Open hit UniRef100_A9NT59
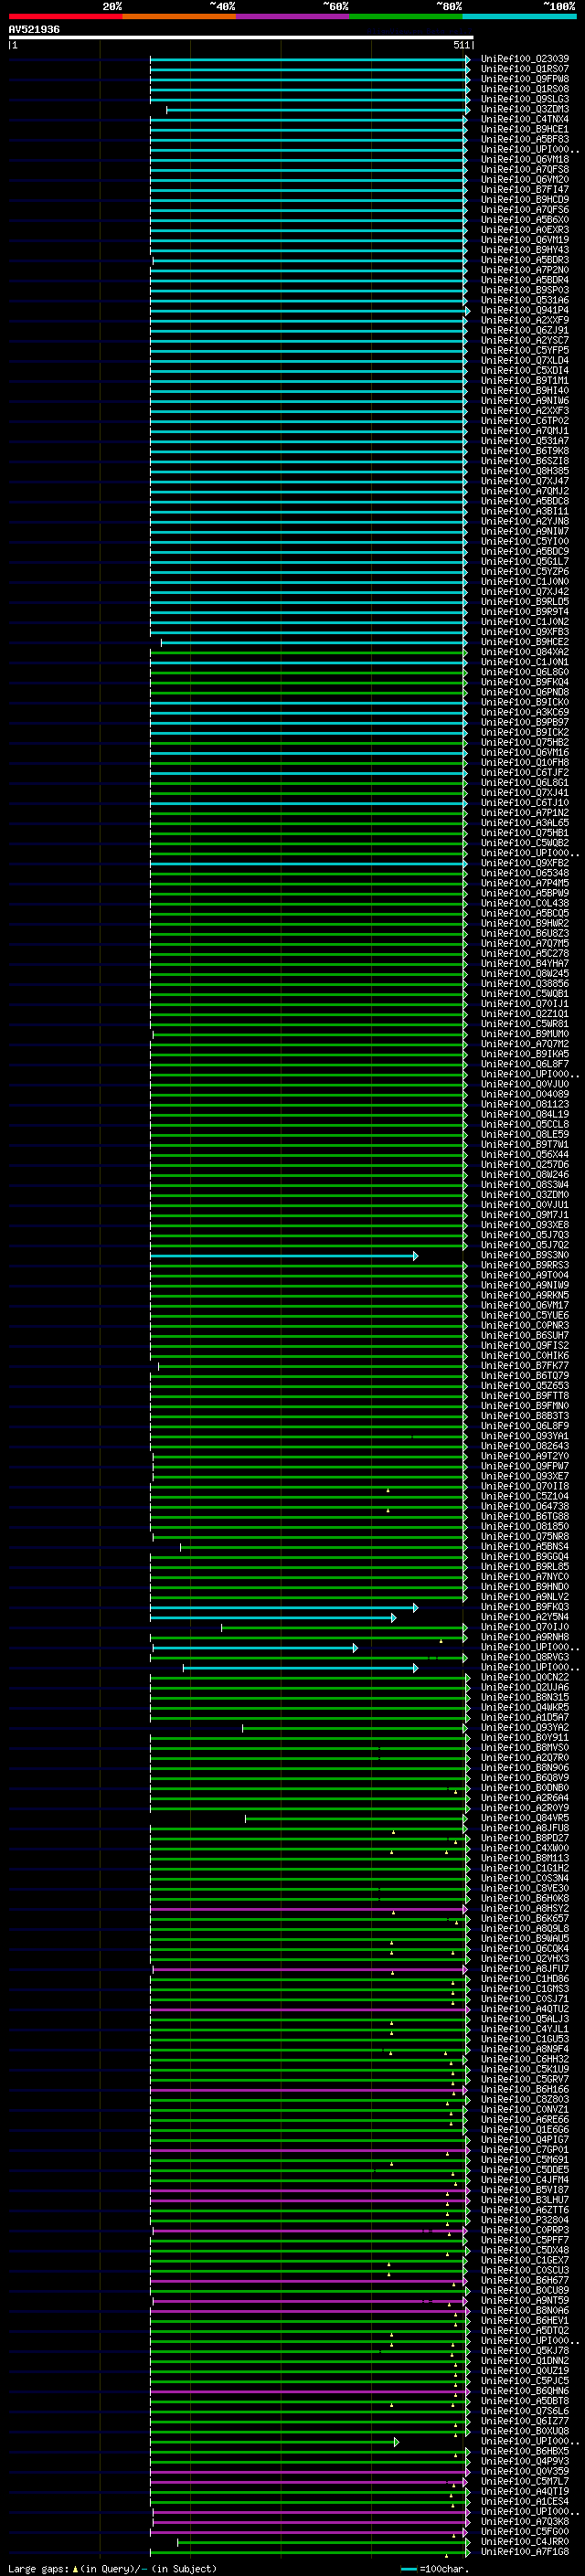Screen dimensions: 585x2576 (x=525, y=2300)
